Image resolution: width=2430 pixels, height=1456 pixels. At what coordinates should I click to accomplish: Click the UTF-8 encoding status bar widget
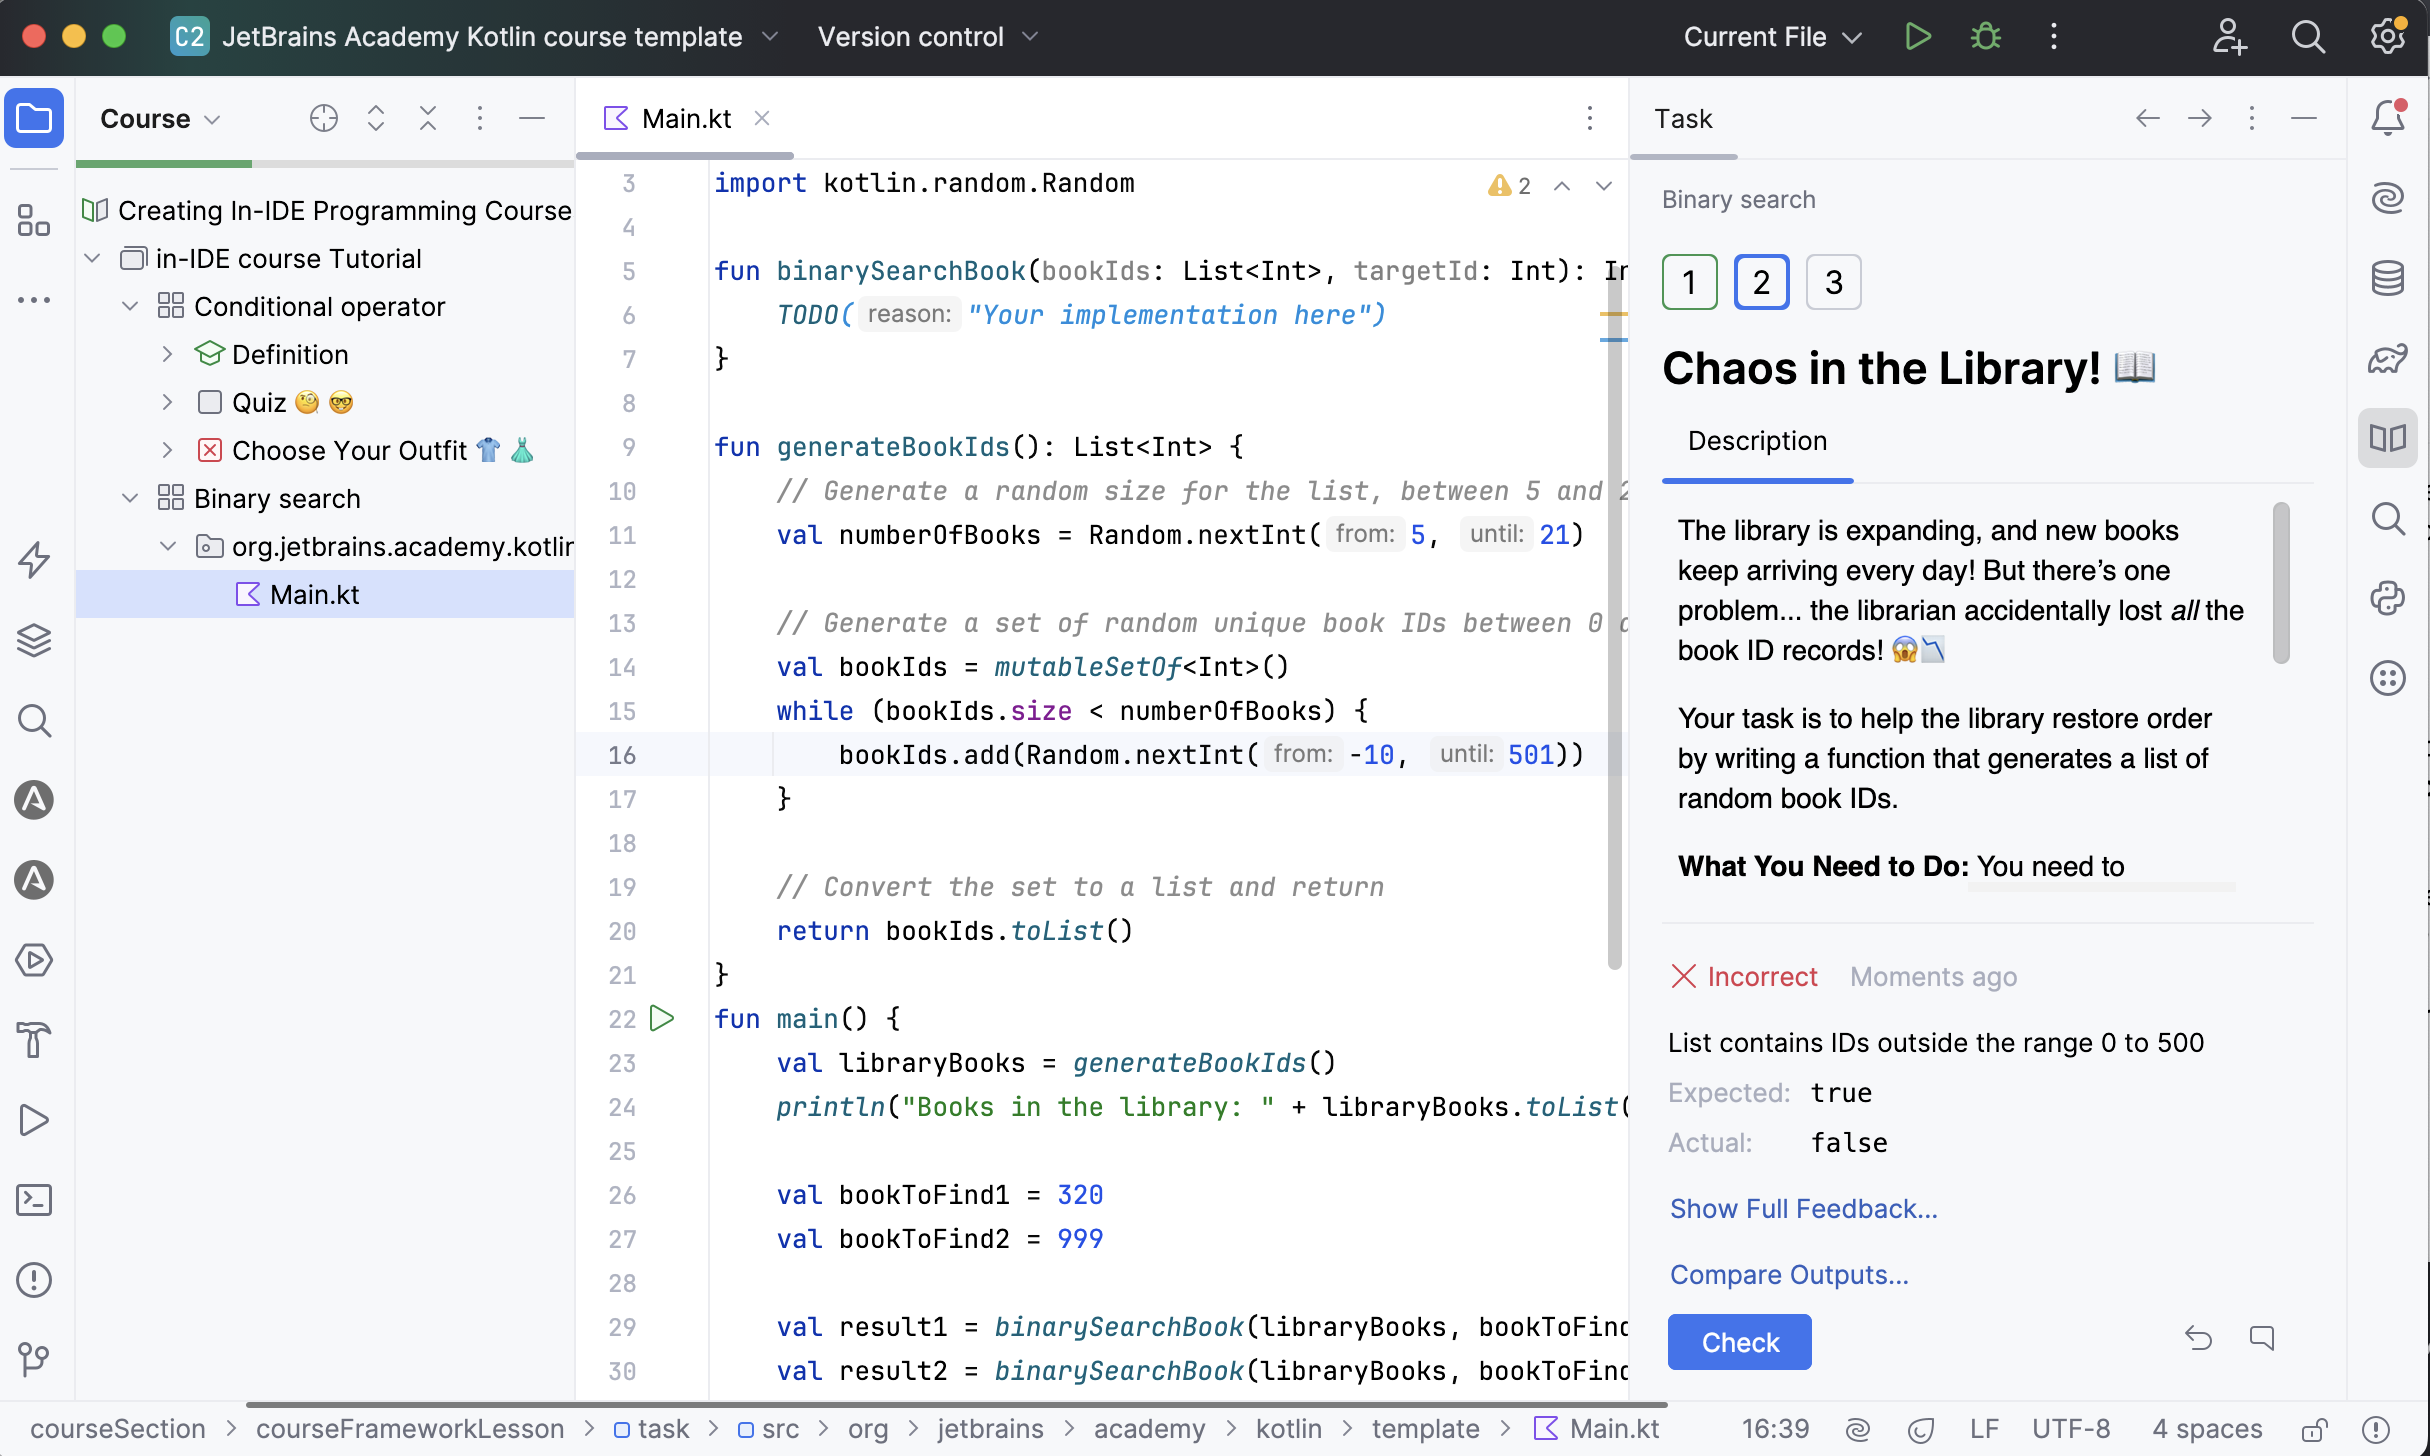pos(2070,1430)
